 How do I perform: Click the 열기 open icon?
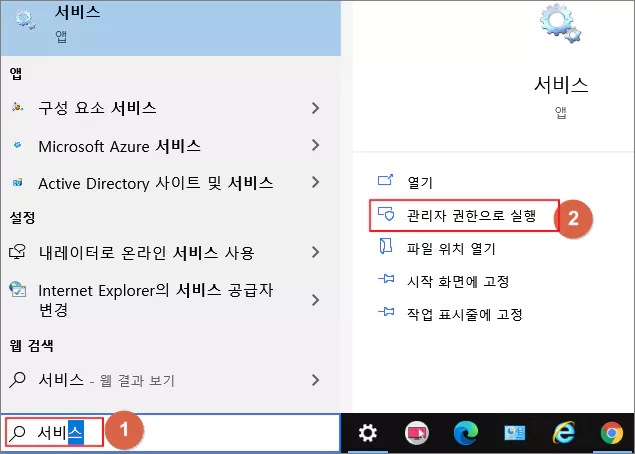[385, 180]
